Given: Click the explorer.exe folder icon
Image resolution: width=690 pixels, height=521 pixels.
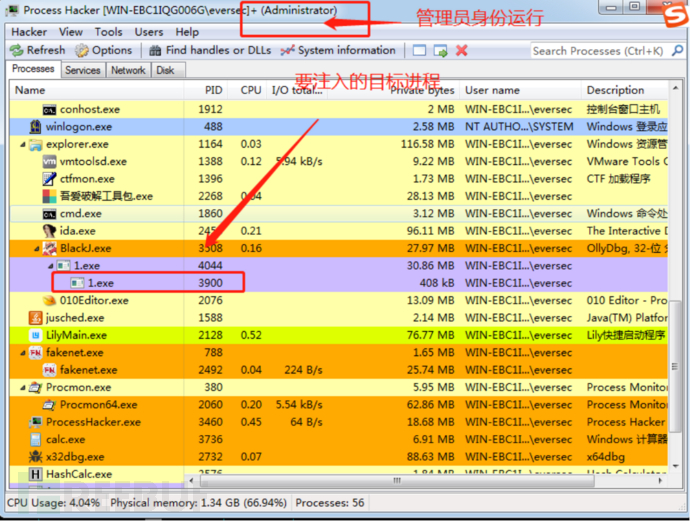Looking at the screenshot, I should pyautogui.click(x=35, y=144).
